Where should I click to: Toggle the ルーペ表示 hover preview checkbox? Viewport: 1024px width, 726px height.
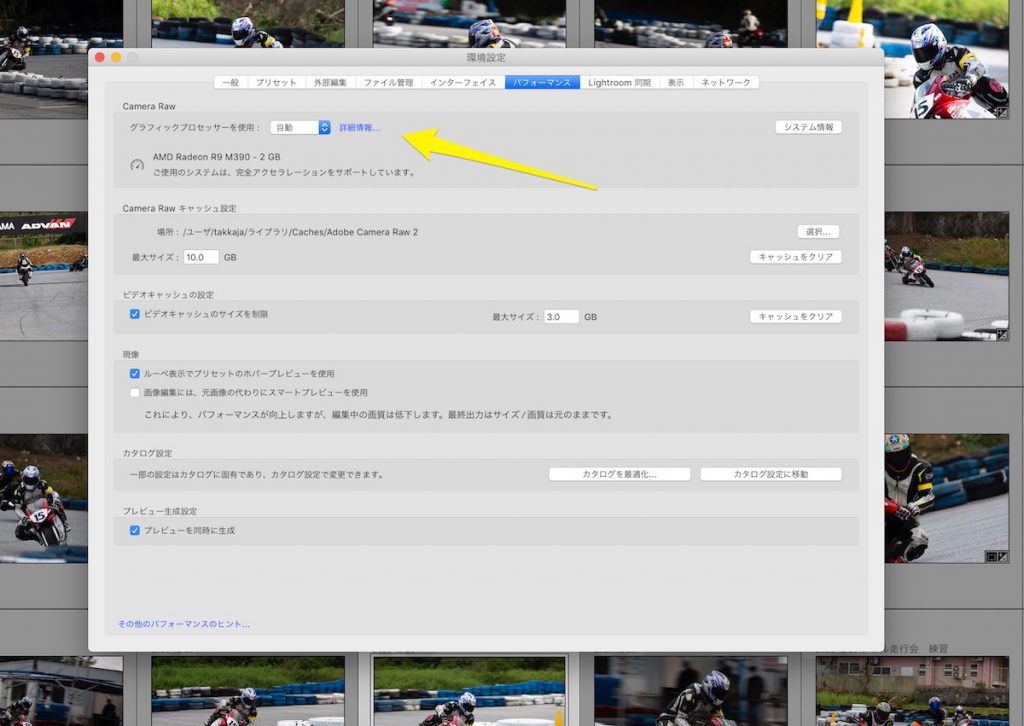click(135, 373)
